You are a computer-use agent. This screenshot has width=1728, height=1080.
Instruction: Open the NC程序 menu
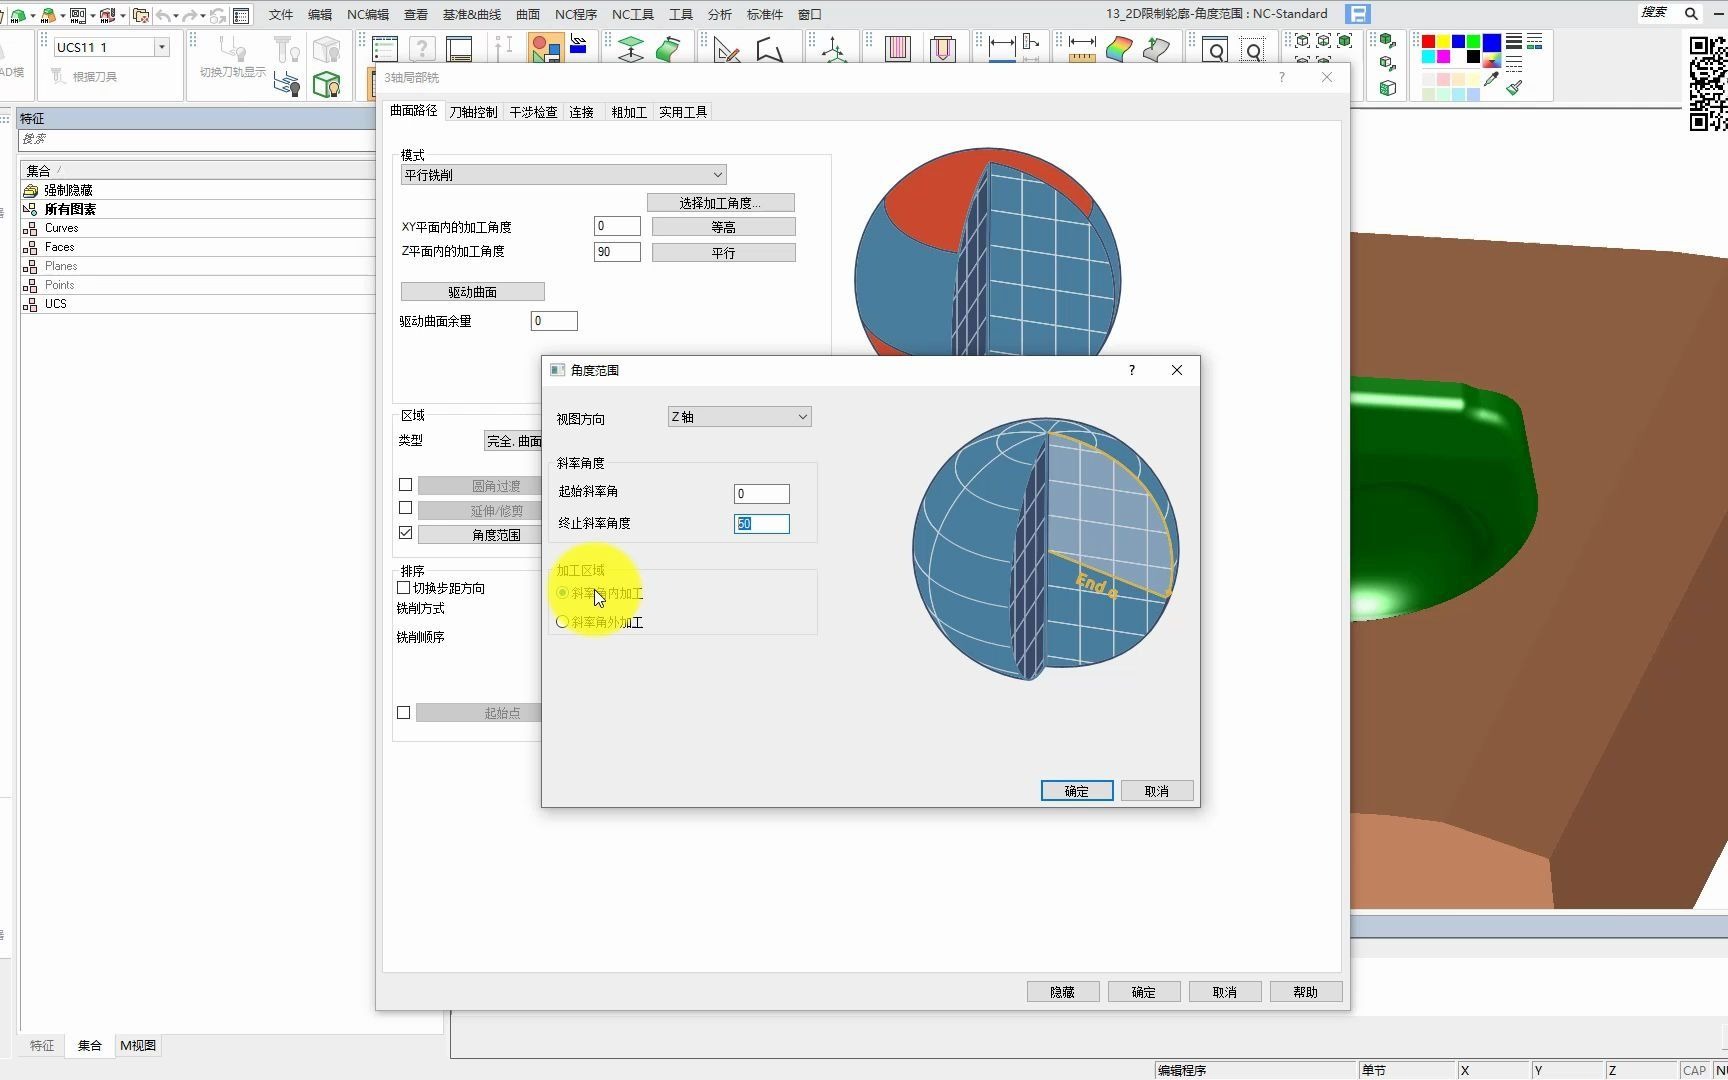pos(575,14)
